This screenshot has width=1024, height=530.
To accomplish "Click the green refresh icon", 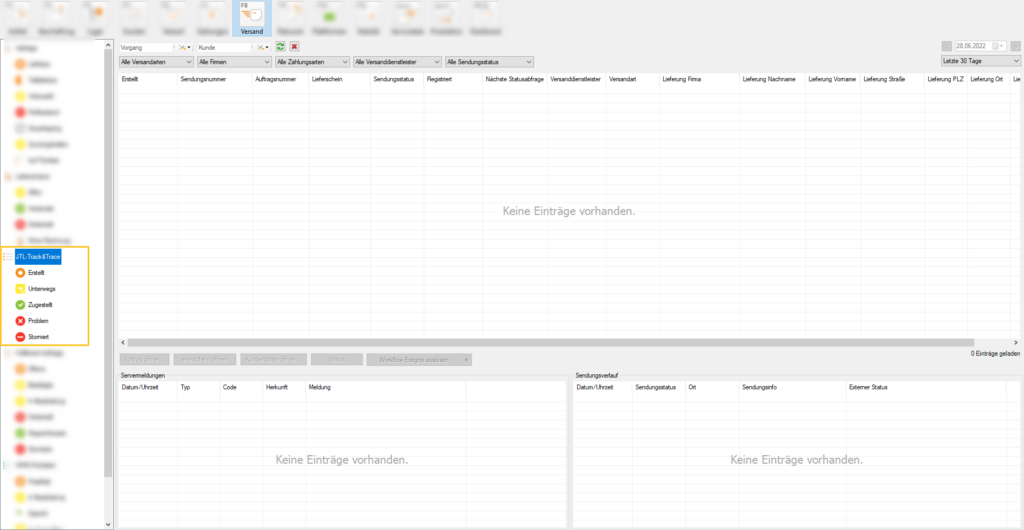I will tap(281, 47).
